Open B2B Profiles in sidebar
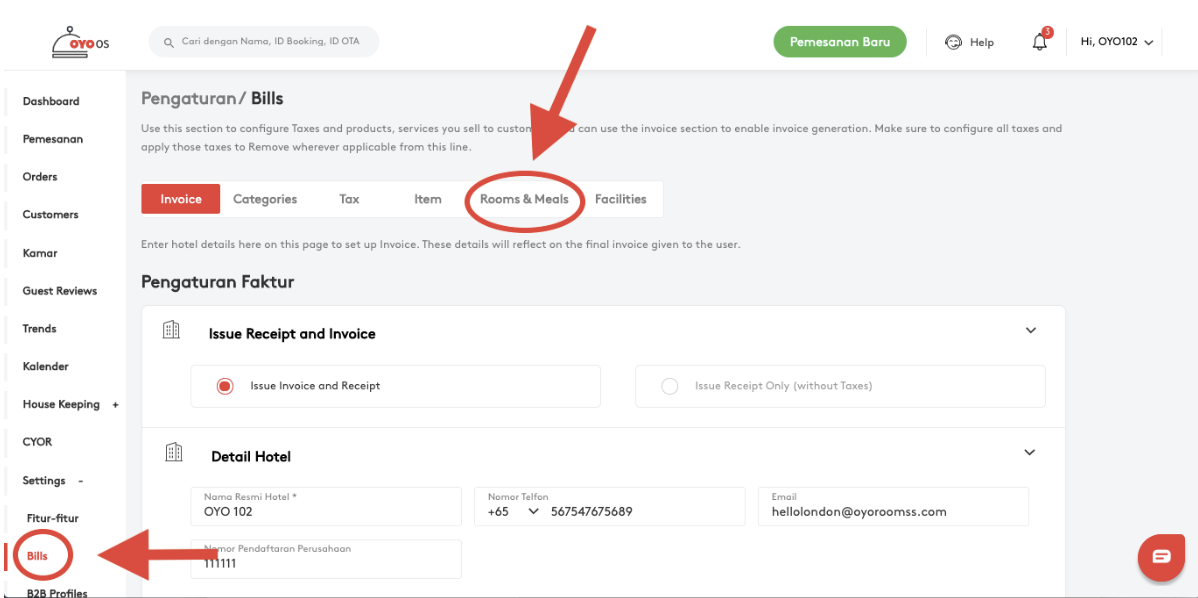Viewport: 1198px width, 598px height. pyautogui.click(x=57, y=593)
